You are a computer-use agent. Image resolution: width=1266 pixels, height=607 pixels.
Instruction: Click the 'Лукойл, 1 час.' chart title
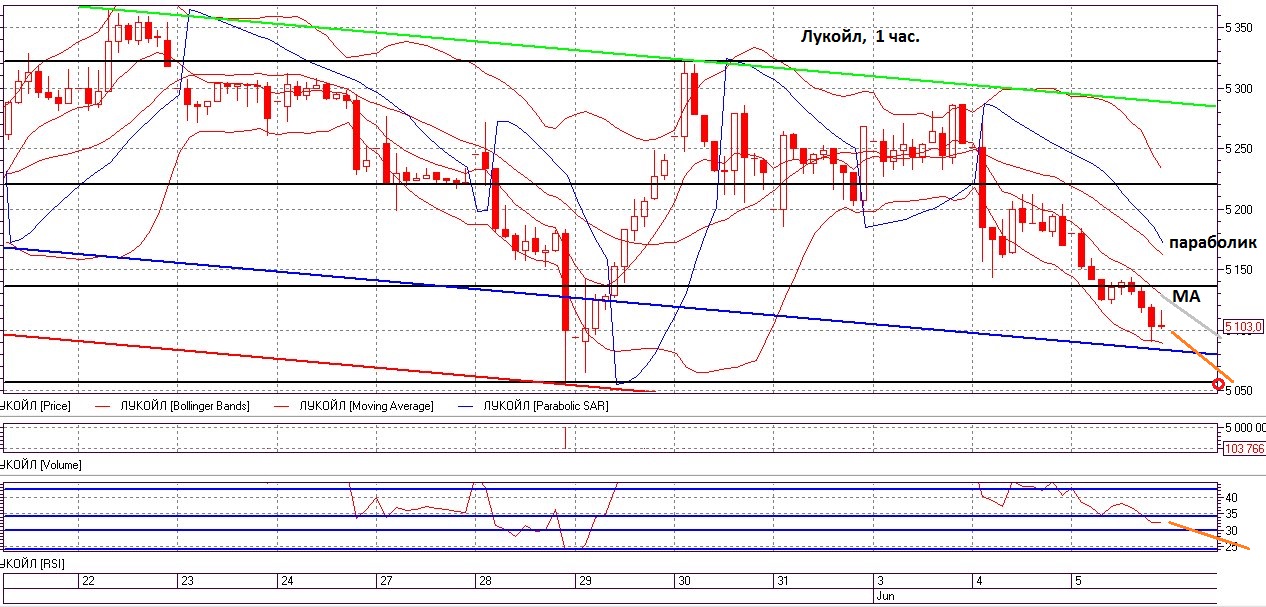coord(859,36)
